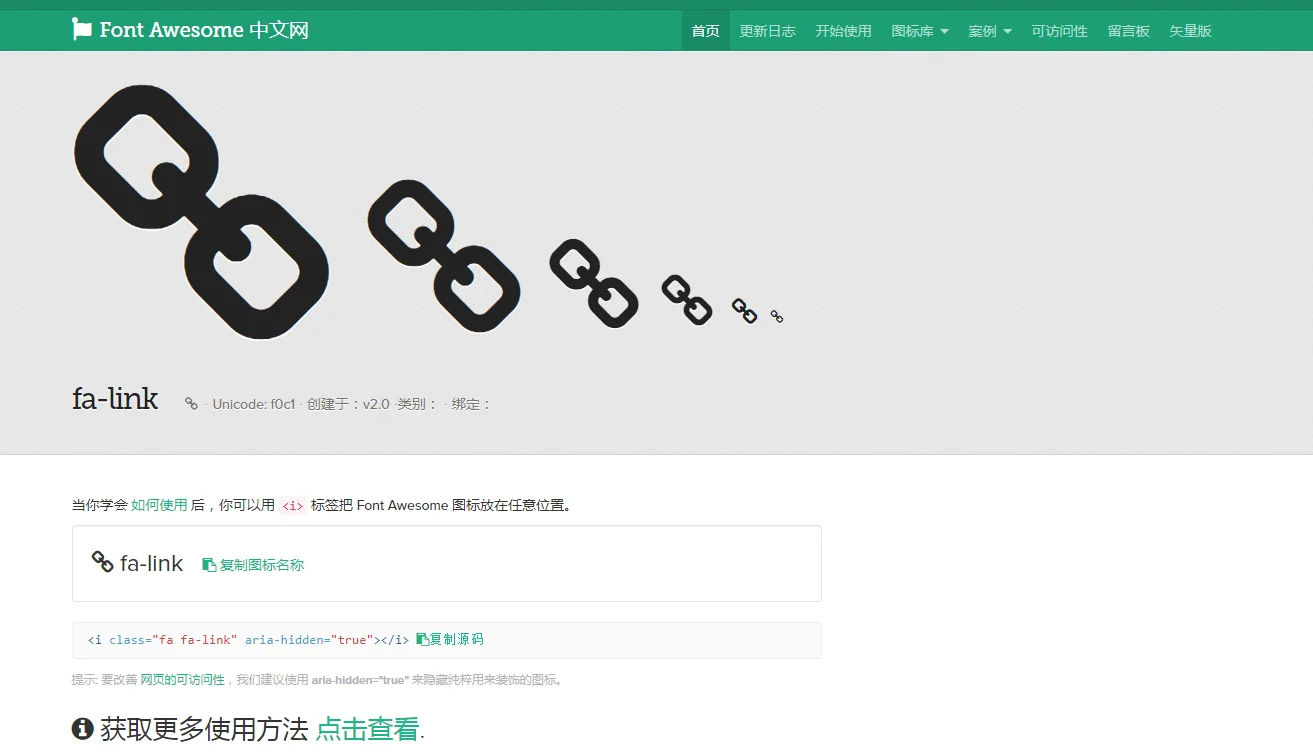Click the 类别： text in the icon info line
Viewport: 1313px width, 756px height.
418,404
